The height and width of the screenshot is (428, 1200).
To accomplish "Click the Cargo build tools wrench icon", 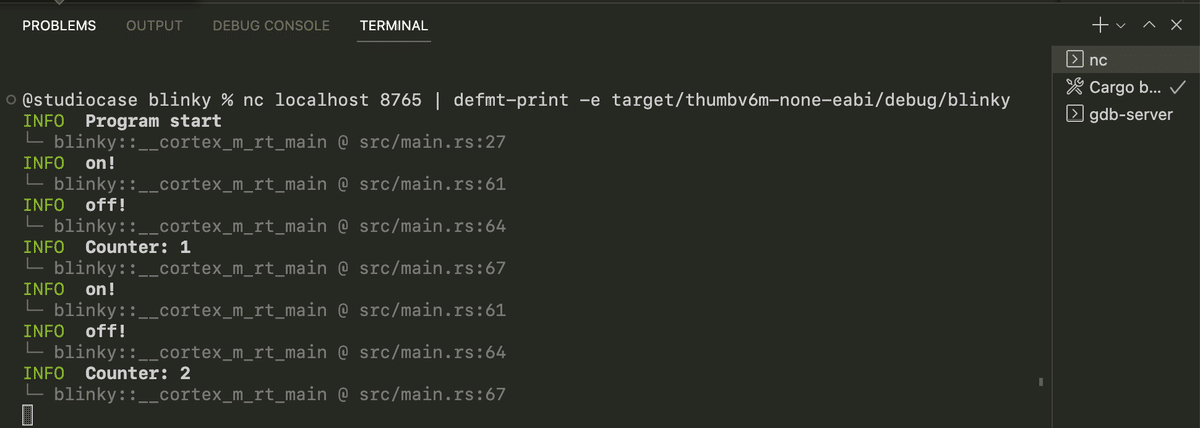I will coord(1075,86).
